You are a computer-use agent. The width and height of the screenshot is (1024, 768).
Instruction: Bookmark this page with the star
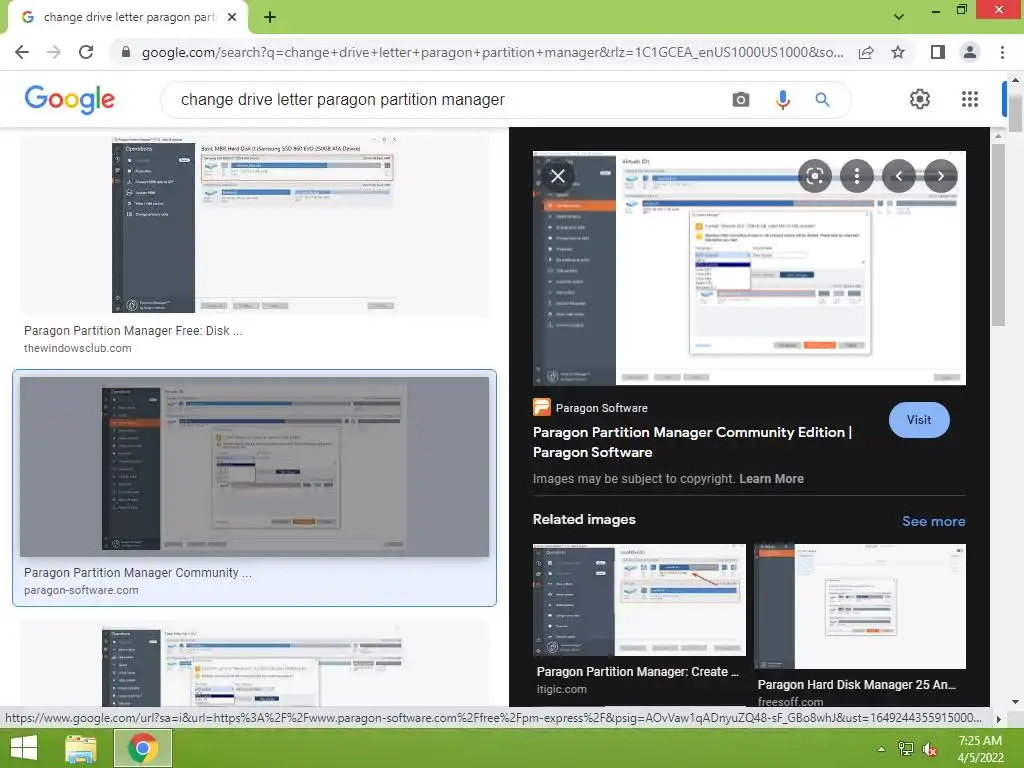(x=898, y=52)
